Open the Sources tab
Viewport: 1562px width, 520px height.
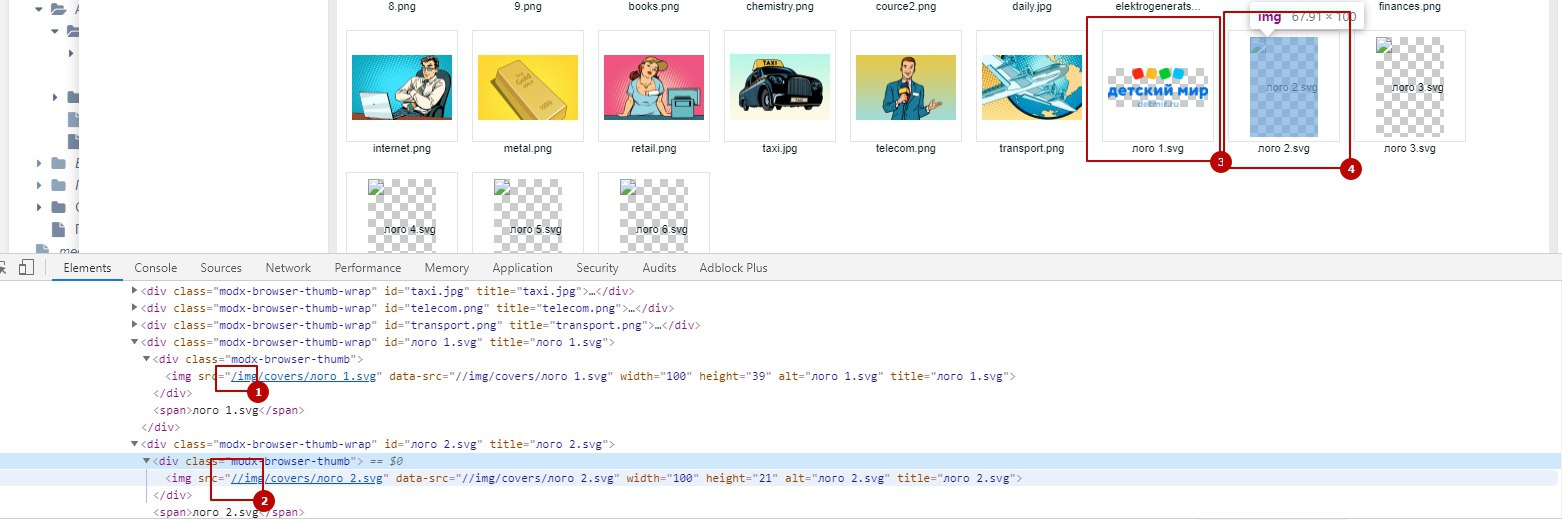(221, 268)
